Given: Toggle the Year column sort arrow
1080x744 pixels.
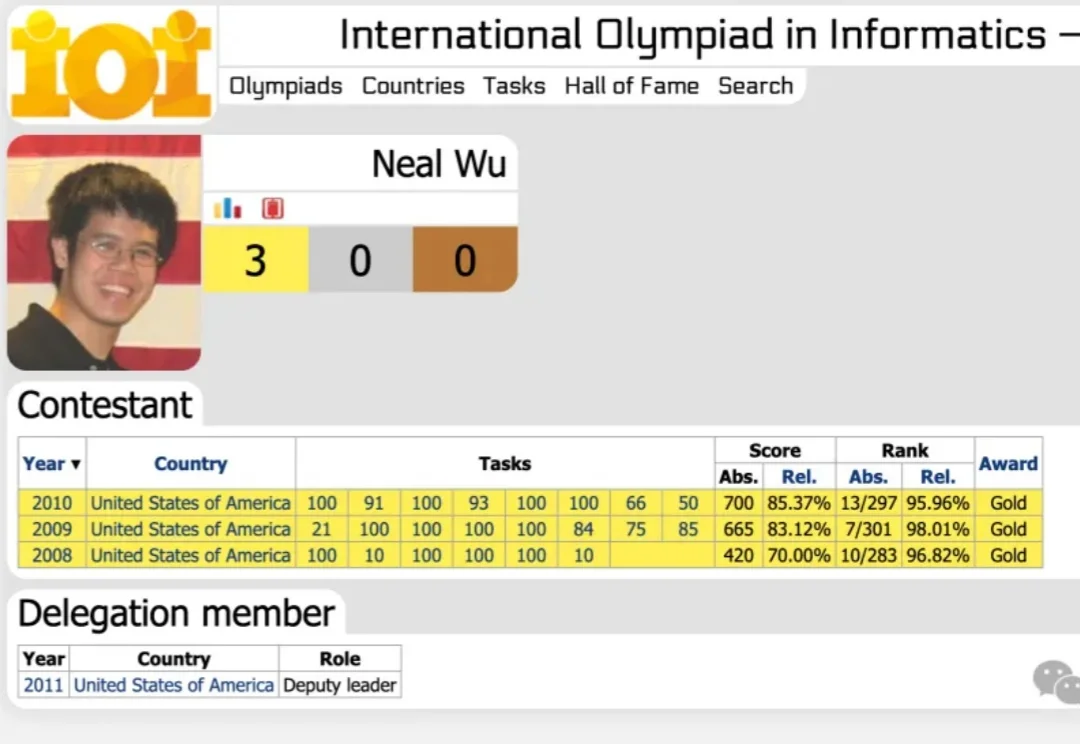Looking at the screenshot, I should [76, 464].
